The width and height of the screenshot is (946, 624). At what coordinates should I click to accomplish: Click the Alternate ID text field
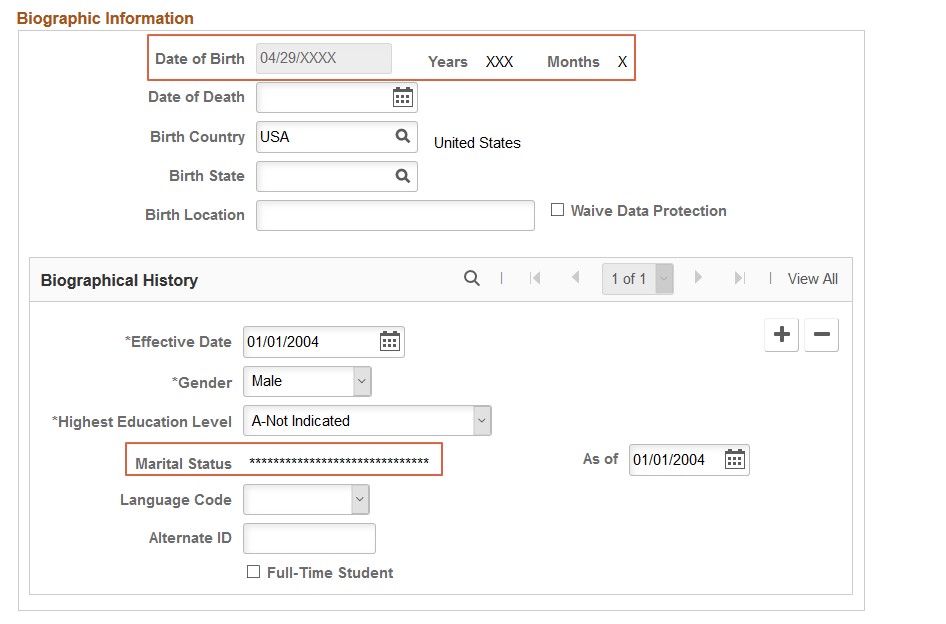309,538
